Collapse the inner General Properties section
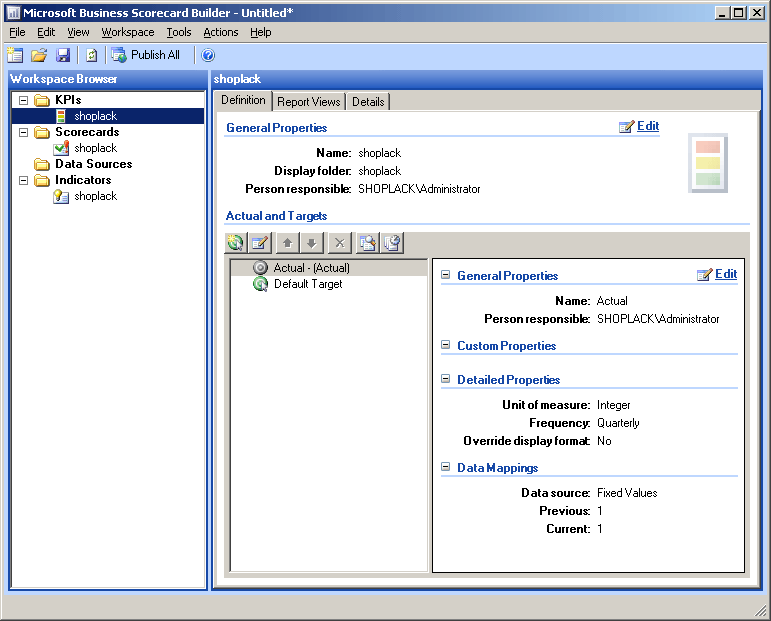Screen dimensions: 771x621 coord(445,275)
